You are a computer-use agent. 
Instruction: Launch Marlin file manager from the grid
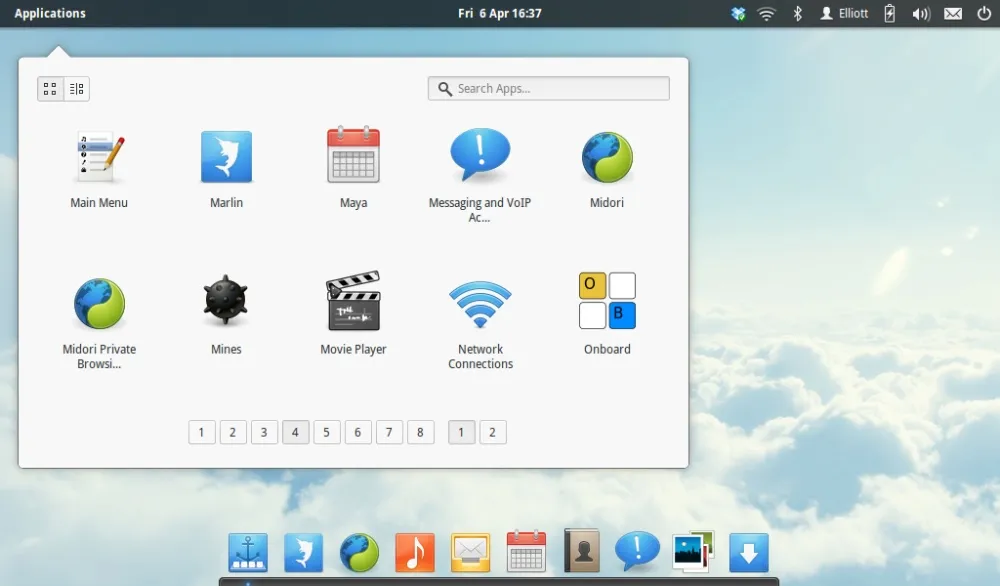click(x=226, y=158)
